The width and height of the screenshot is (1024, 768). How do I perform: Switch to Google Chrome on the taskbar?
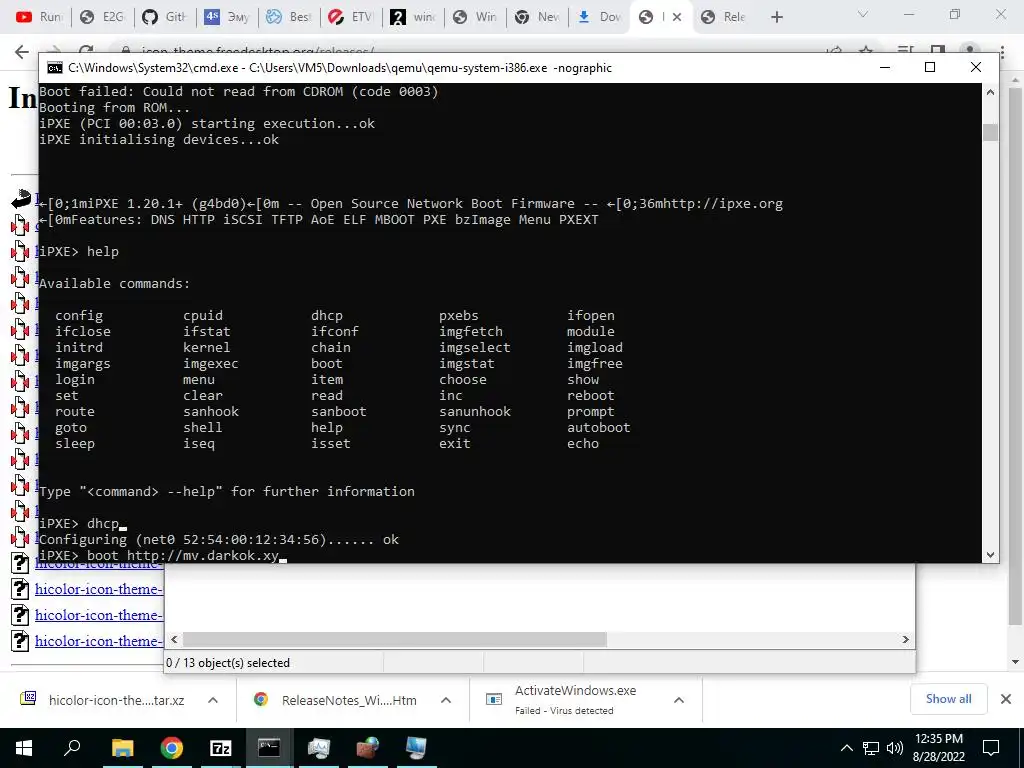tap(171, 748)
